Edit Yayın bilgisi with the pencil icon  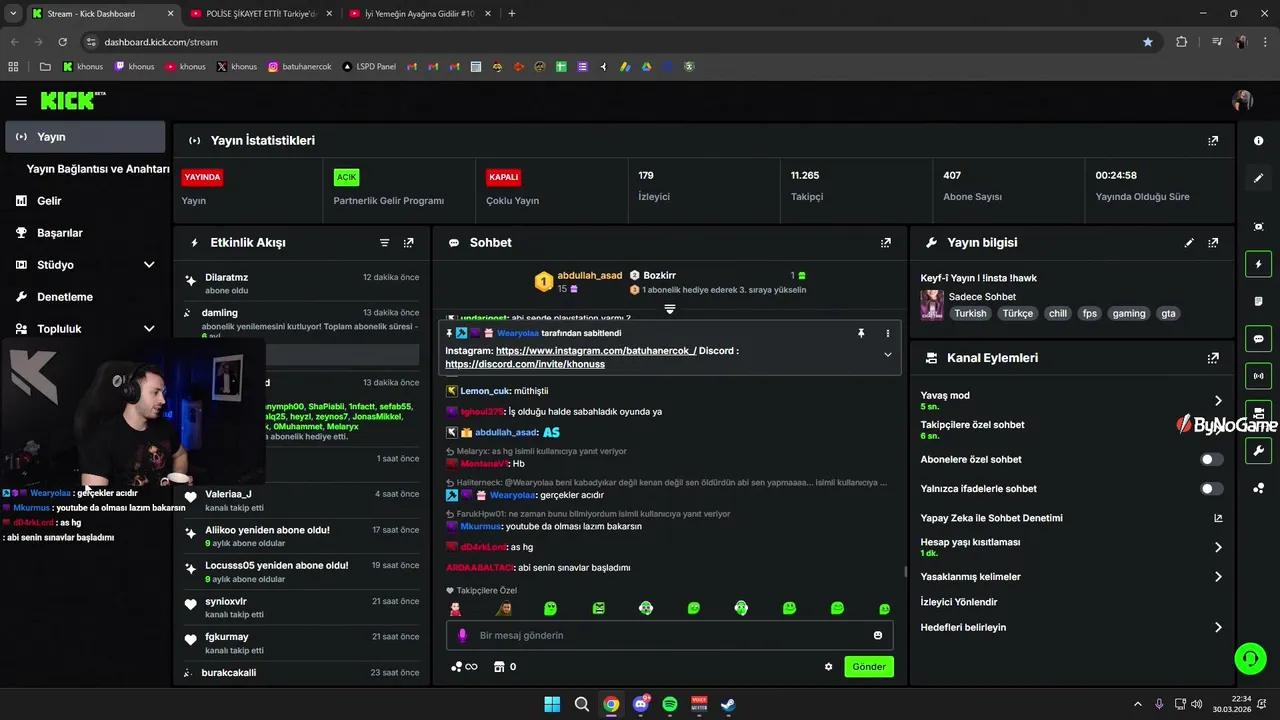[x=1189, y=243]
